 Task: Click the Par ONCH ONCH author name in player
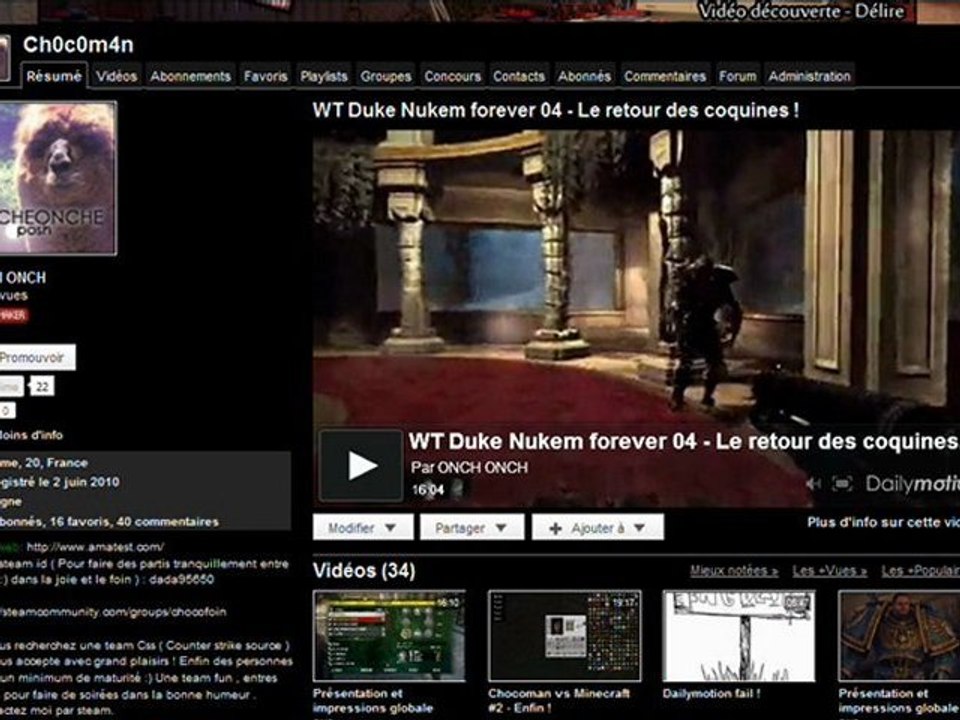[470, 468]
